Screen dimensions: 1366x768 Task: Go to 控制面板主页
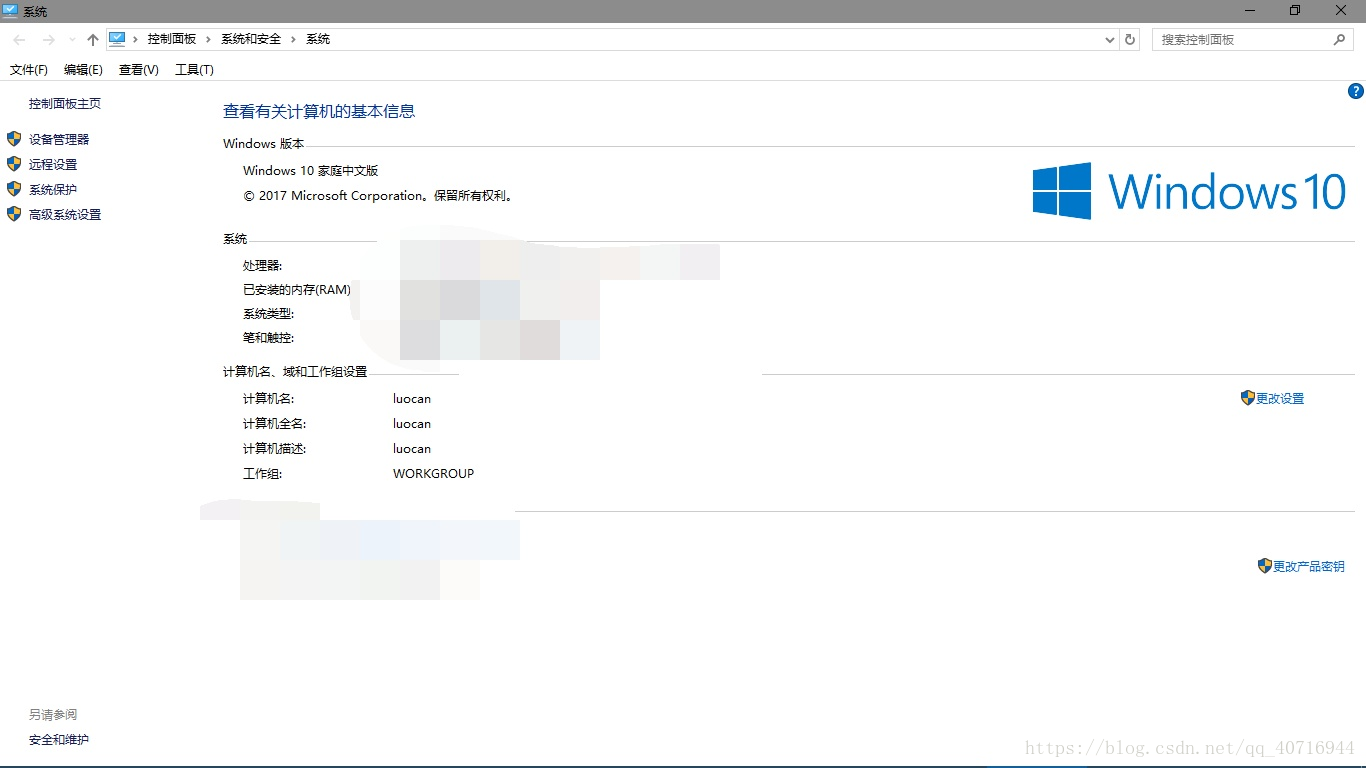(65, 104)
